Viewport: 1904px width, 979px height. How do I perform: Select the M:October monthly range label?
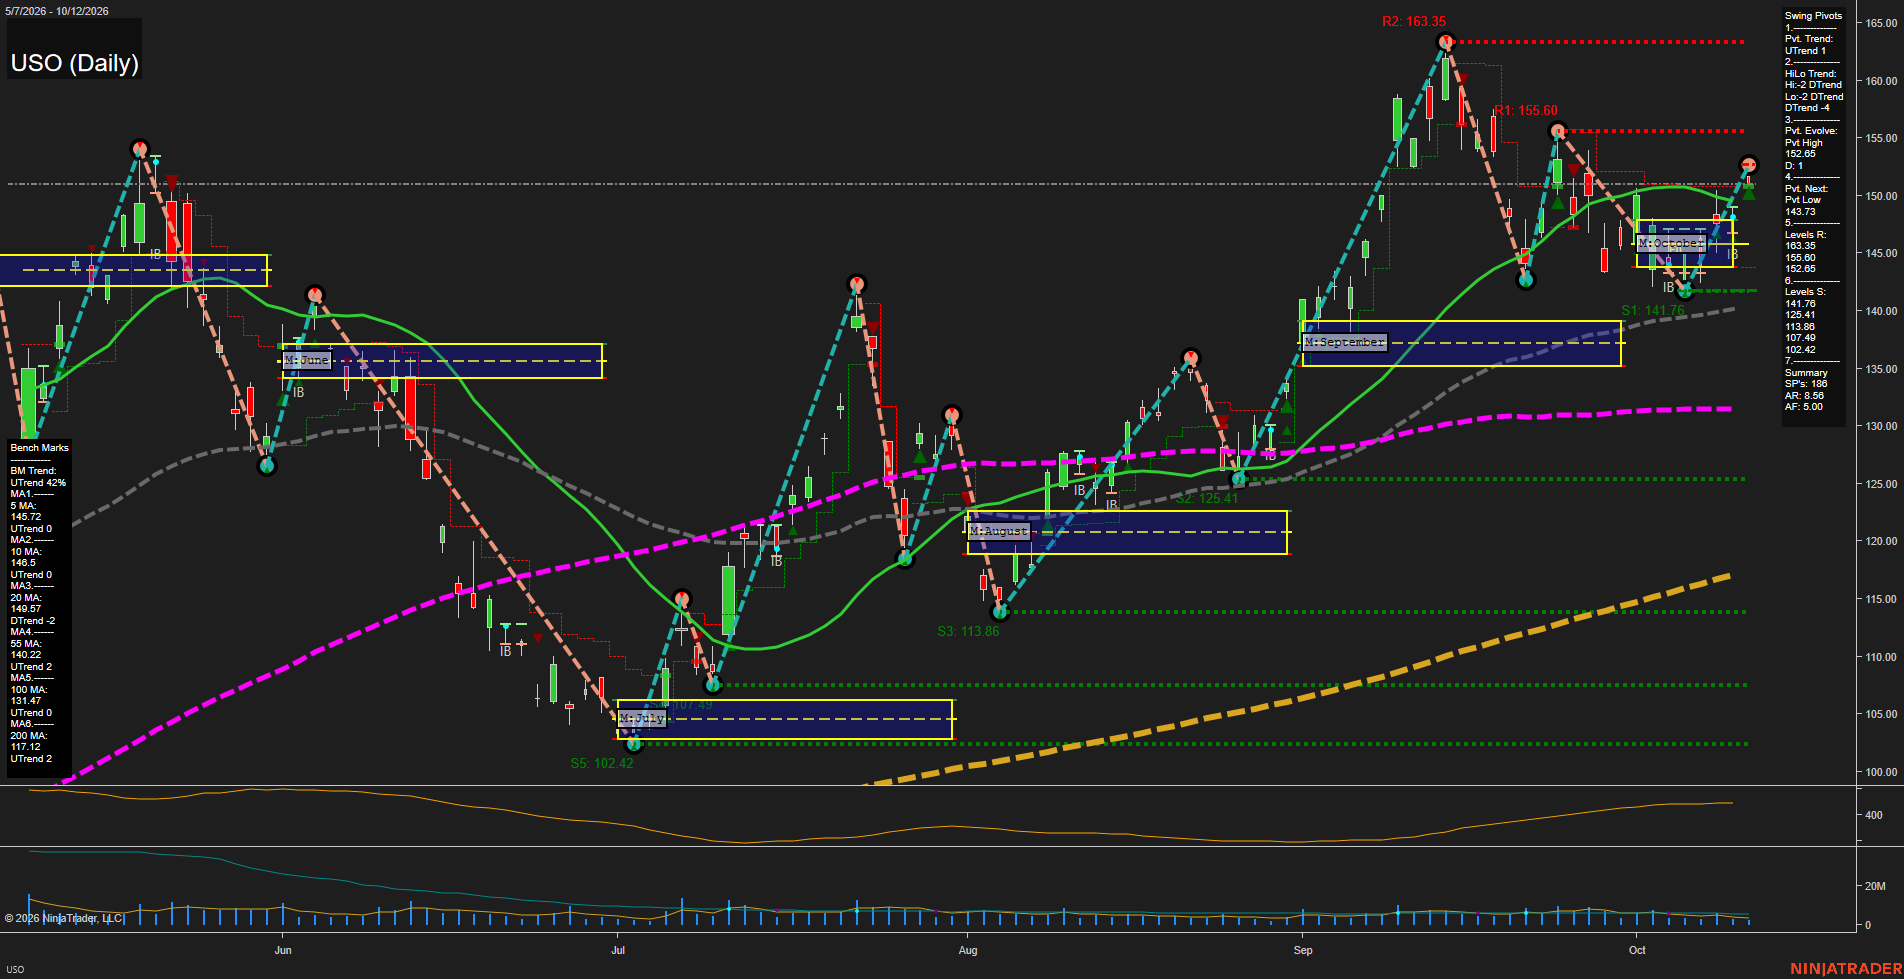pos(1671,243)
